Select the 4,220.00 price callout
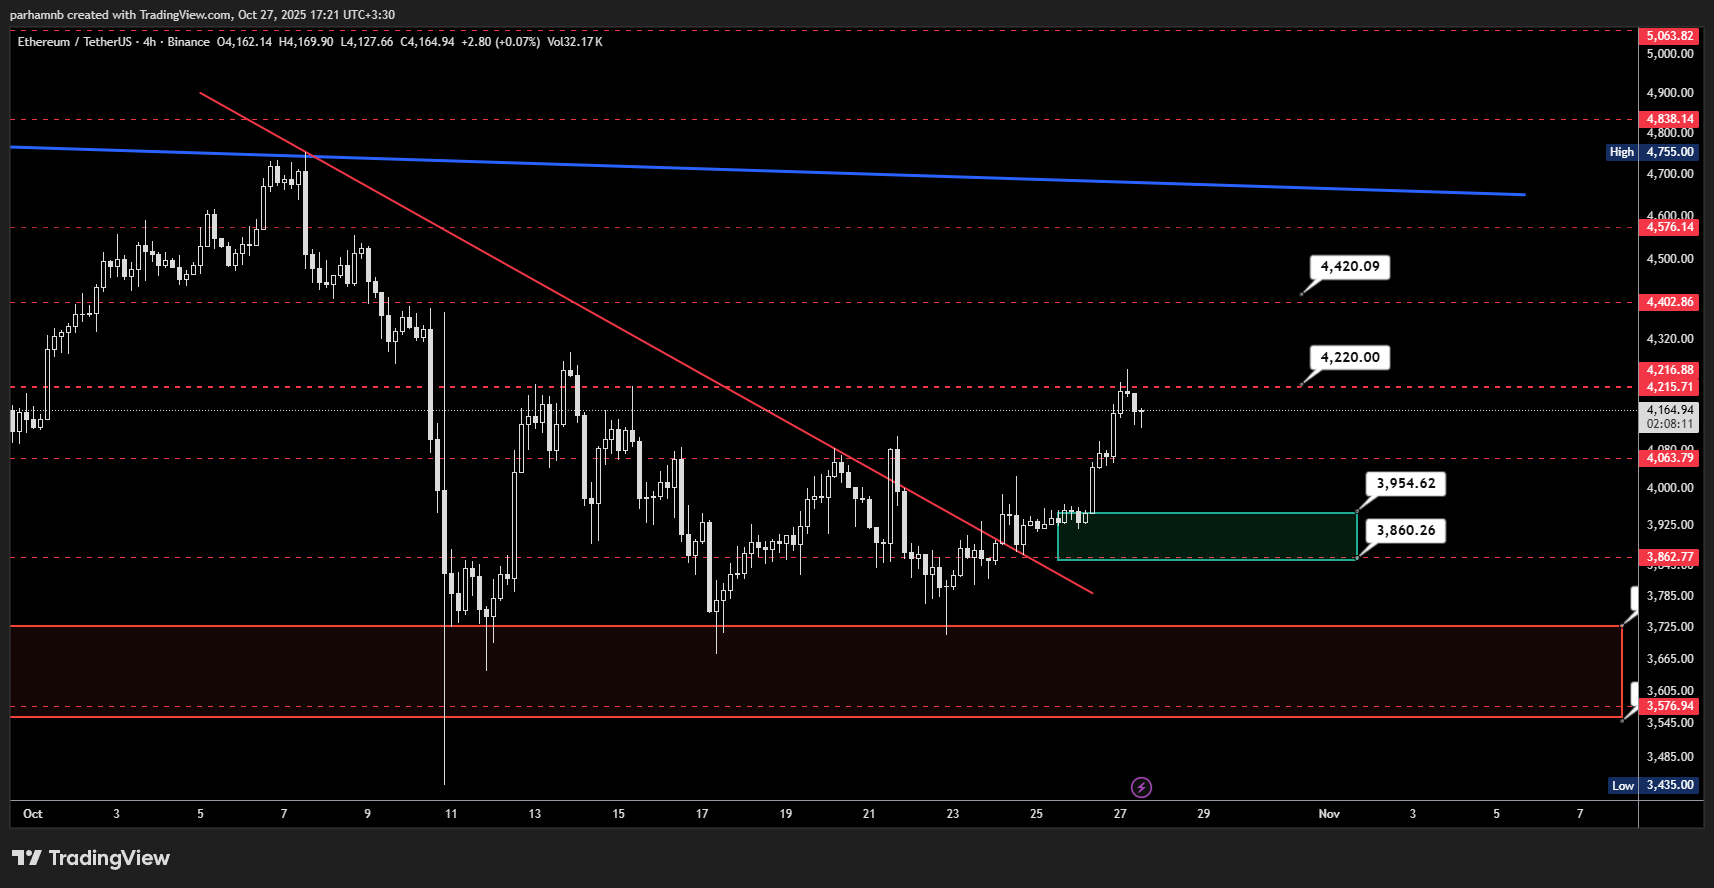This screenshot has height=888, width=1714. [1349, 358]
